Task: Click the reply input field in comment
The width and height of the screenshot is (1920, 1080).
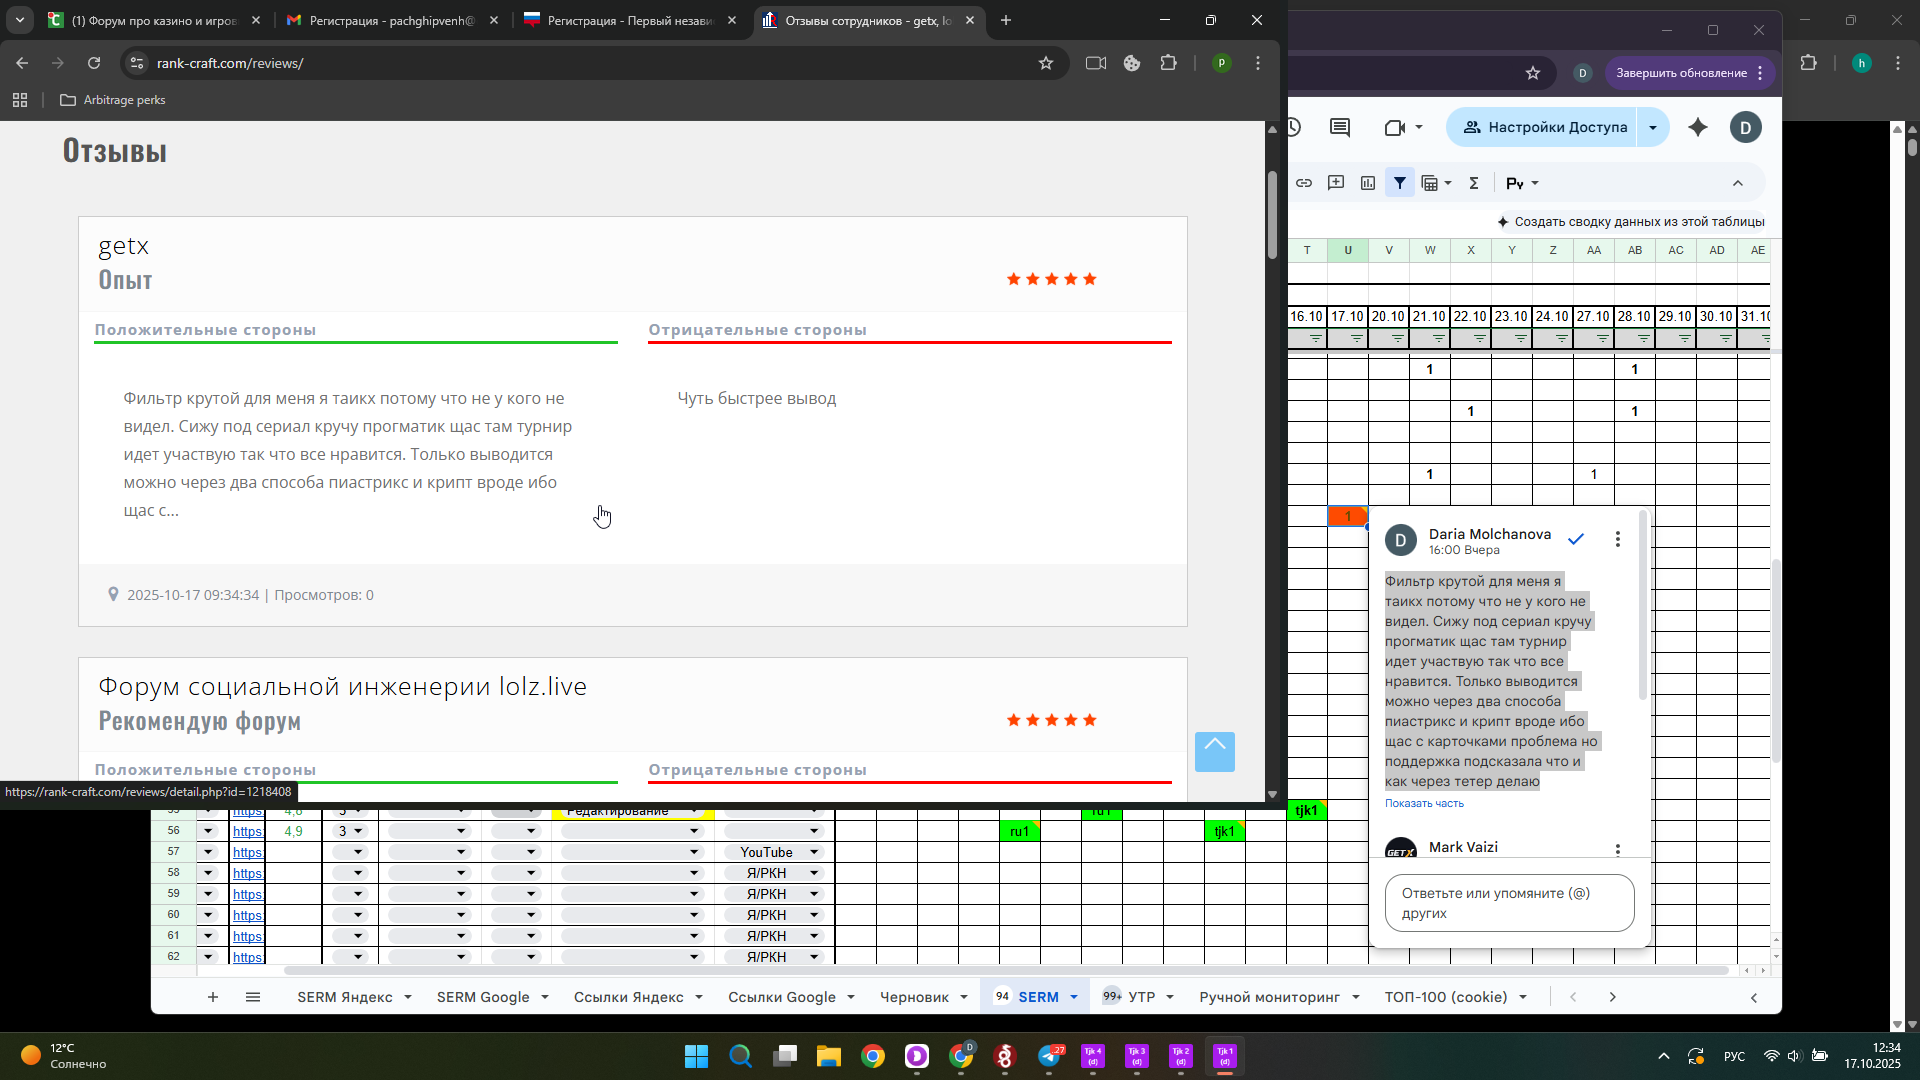Action: (x=1509, y=903)
